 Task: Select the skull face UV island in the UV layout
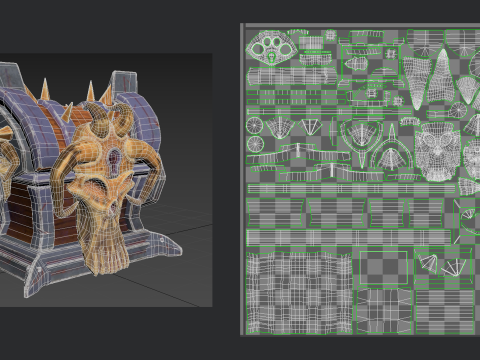click(x=437, y=151)
